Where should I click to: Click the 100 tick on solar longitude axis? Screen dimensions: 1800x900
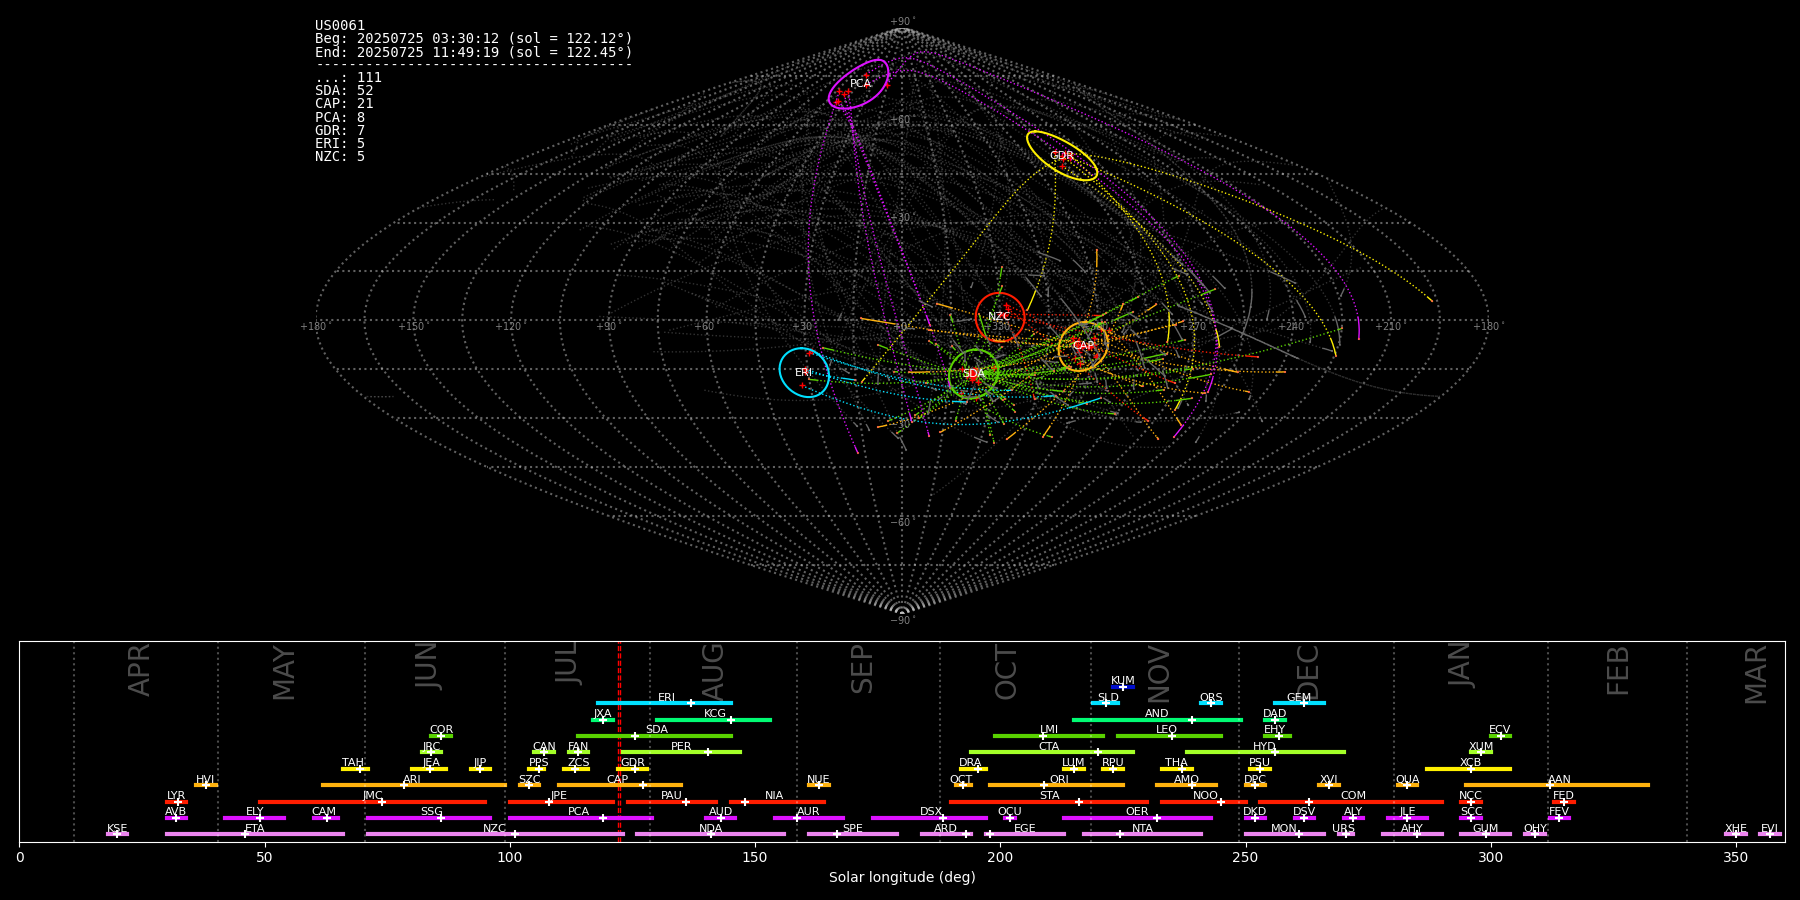pyautogui.click(x=510, y=857)
